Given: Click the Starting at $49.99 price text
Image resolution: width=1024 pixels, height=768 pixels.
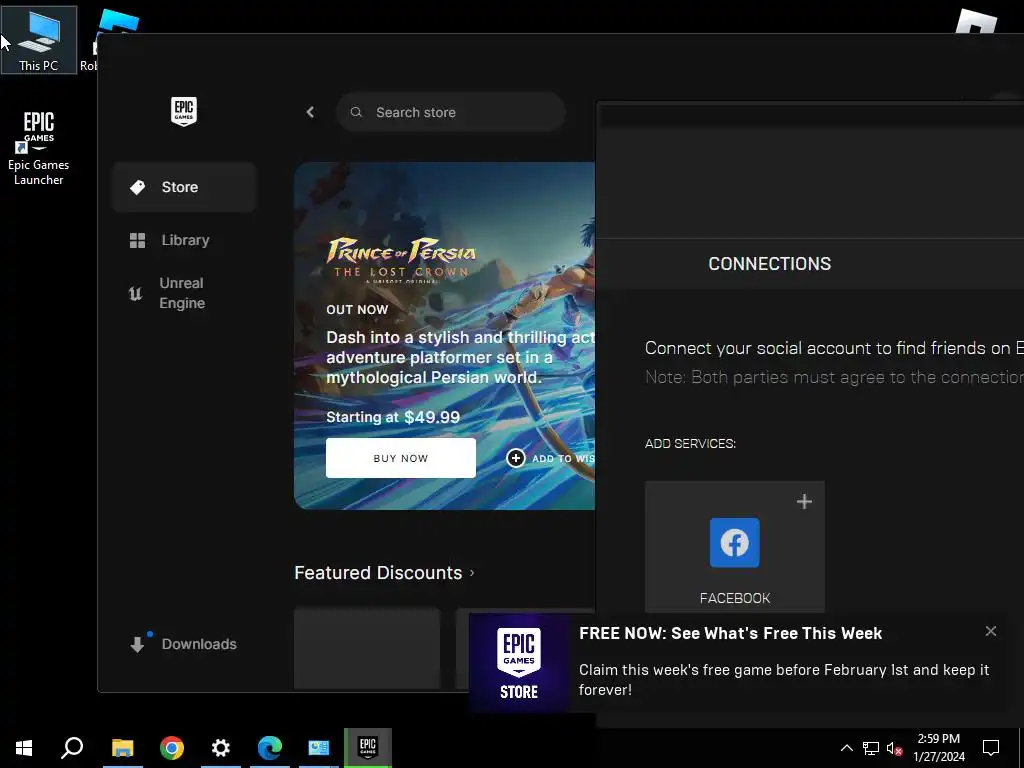Looking at the screenshot, I should [x=393, y=417].
